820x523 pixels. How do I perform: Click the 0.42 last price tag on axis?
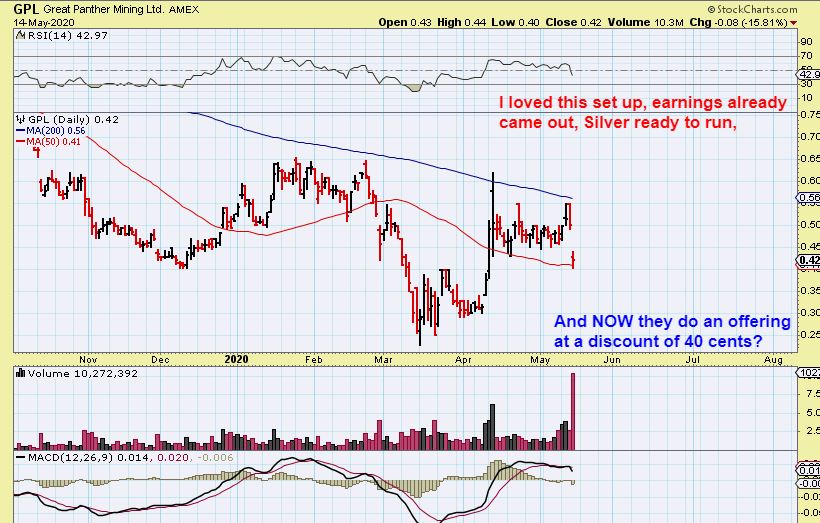(808, 260)
